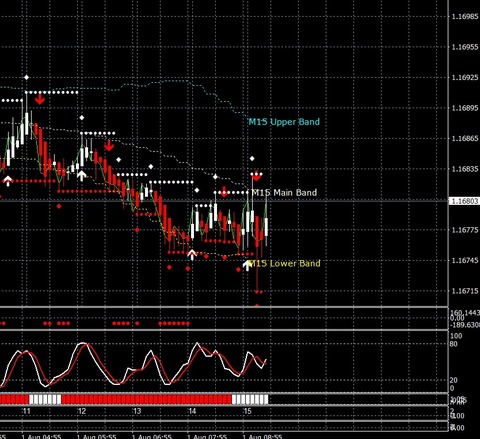Click the stochastic 80 level label
Image resolution: width=480 pixels, height=439 pixels.
click(x=454, y=344)
